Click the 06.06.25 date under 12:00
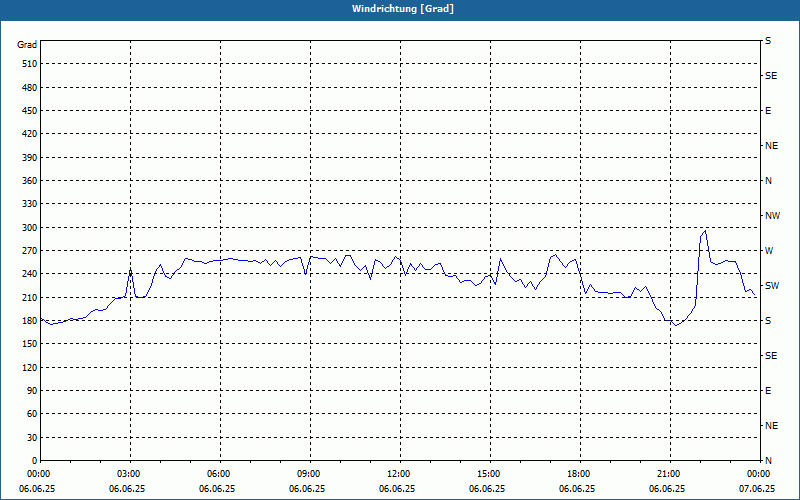800x500 pixels. 397,489
